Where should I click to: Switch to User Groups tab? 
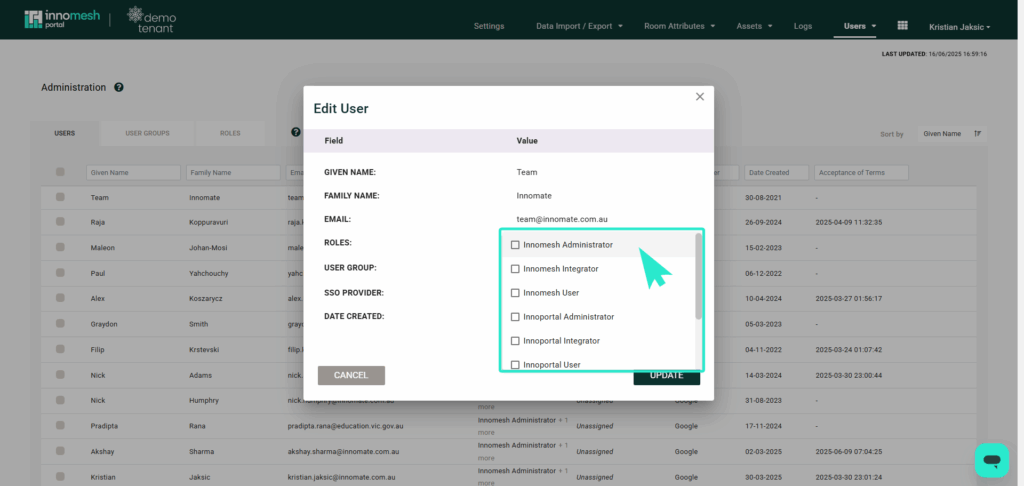click(x=147, y=133)
